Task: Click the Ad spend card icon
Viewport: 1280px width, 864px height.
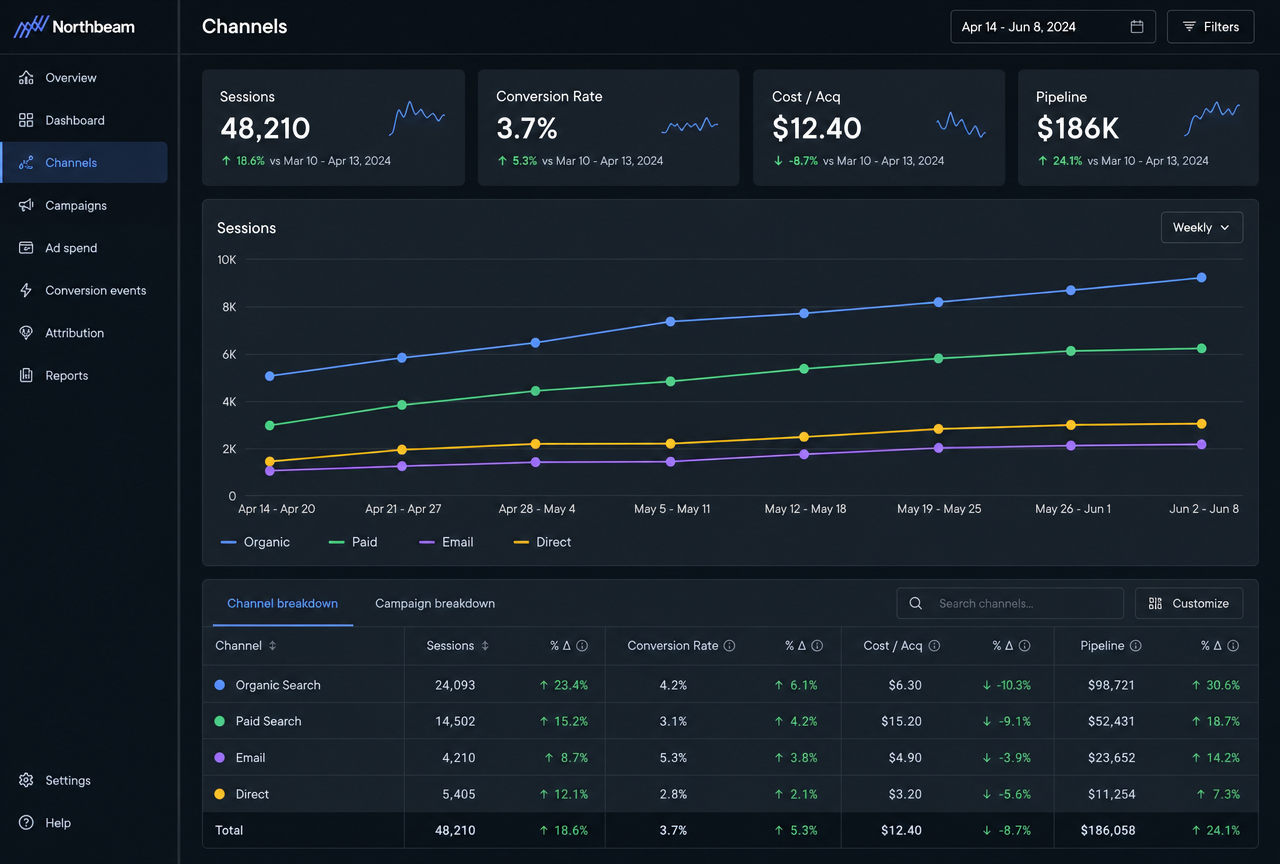Action: tap(26, 248)
